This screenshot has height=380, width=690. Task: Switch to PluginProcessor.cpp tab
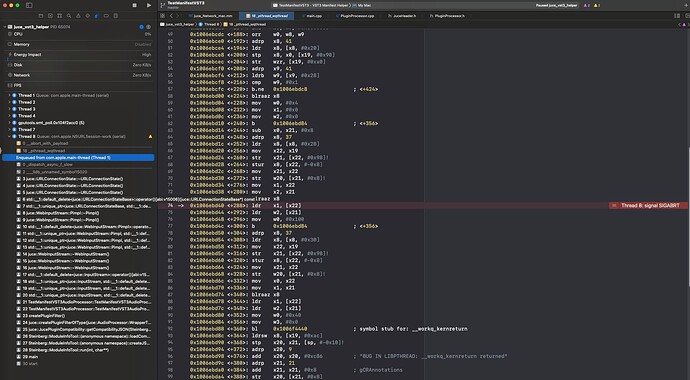355,16
